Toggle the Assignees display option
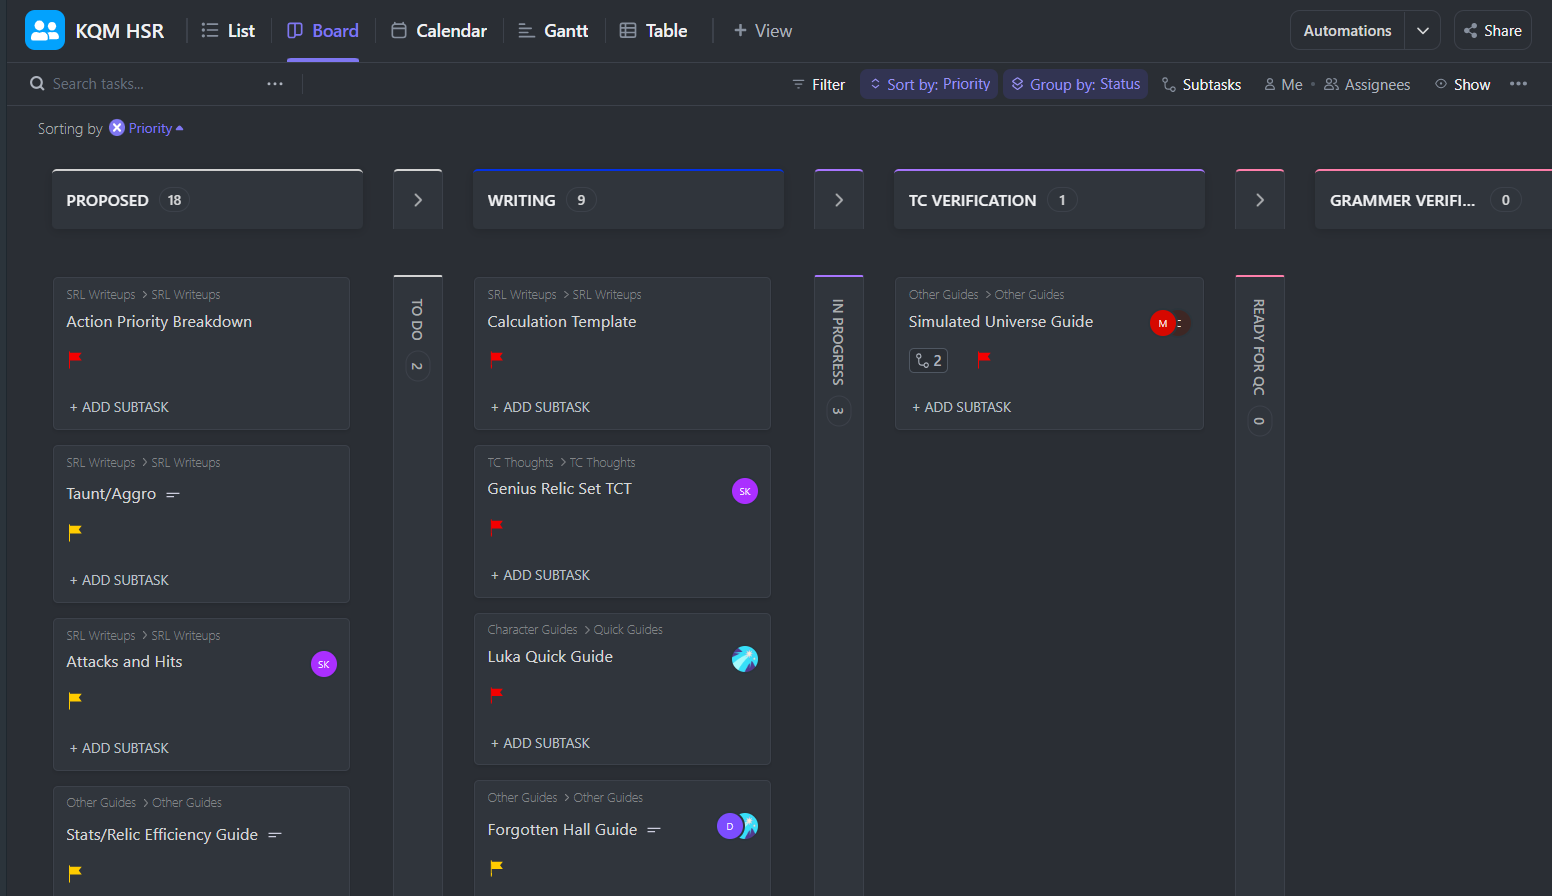The width and height of the screenshot is (1552, 896). [x=1367, y=84]
